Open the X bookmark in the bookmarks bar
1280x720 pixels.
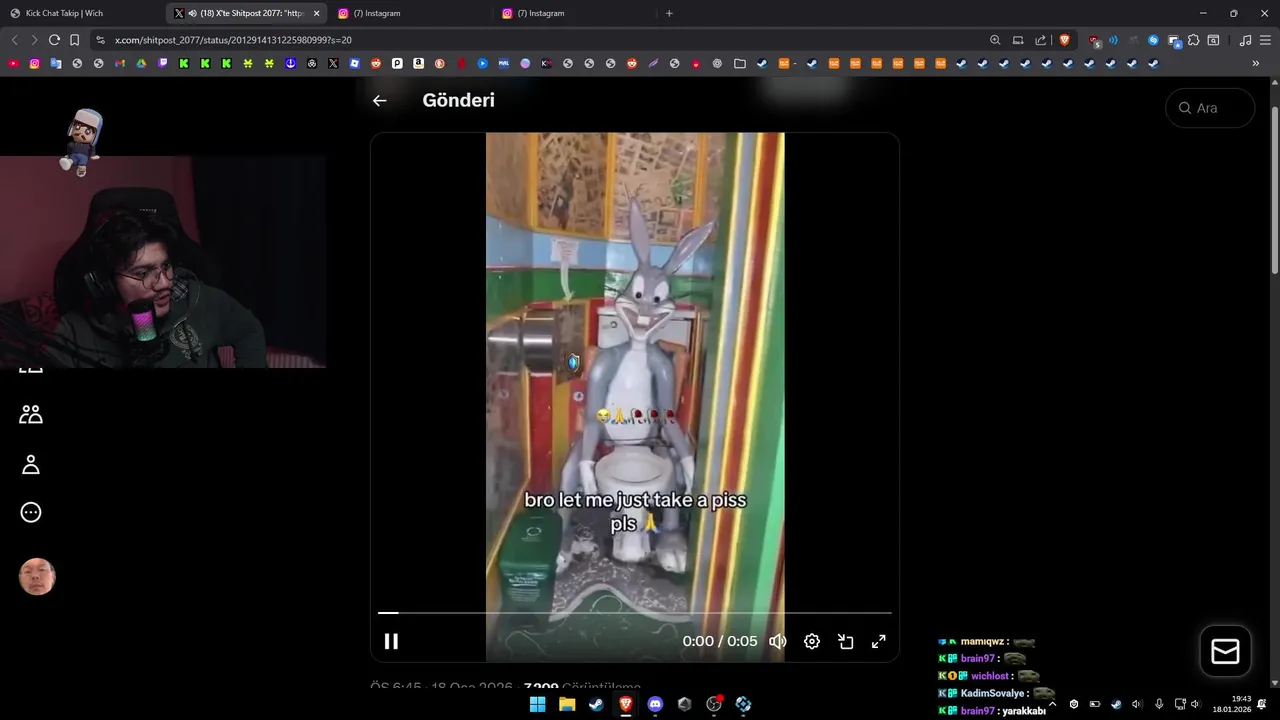point(333,63)
